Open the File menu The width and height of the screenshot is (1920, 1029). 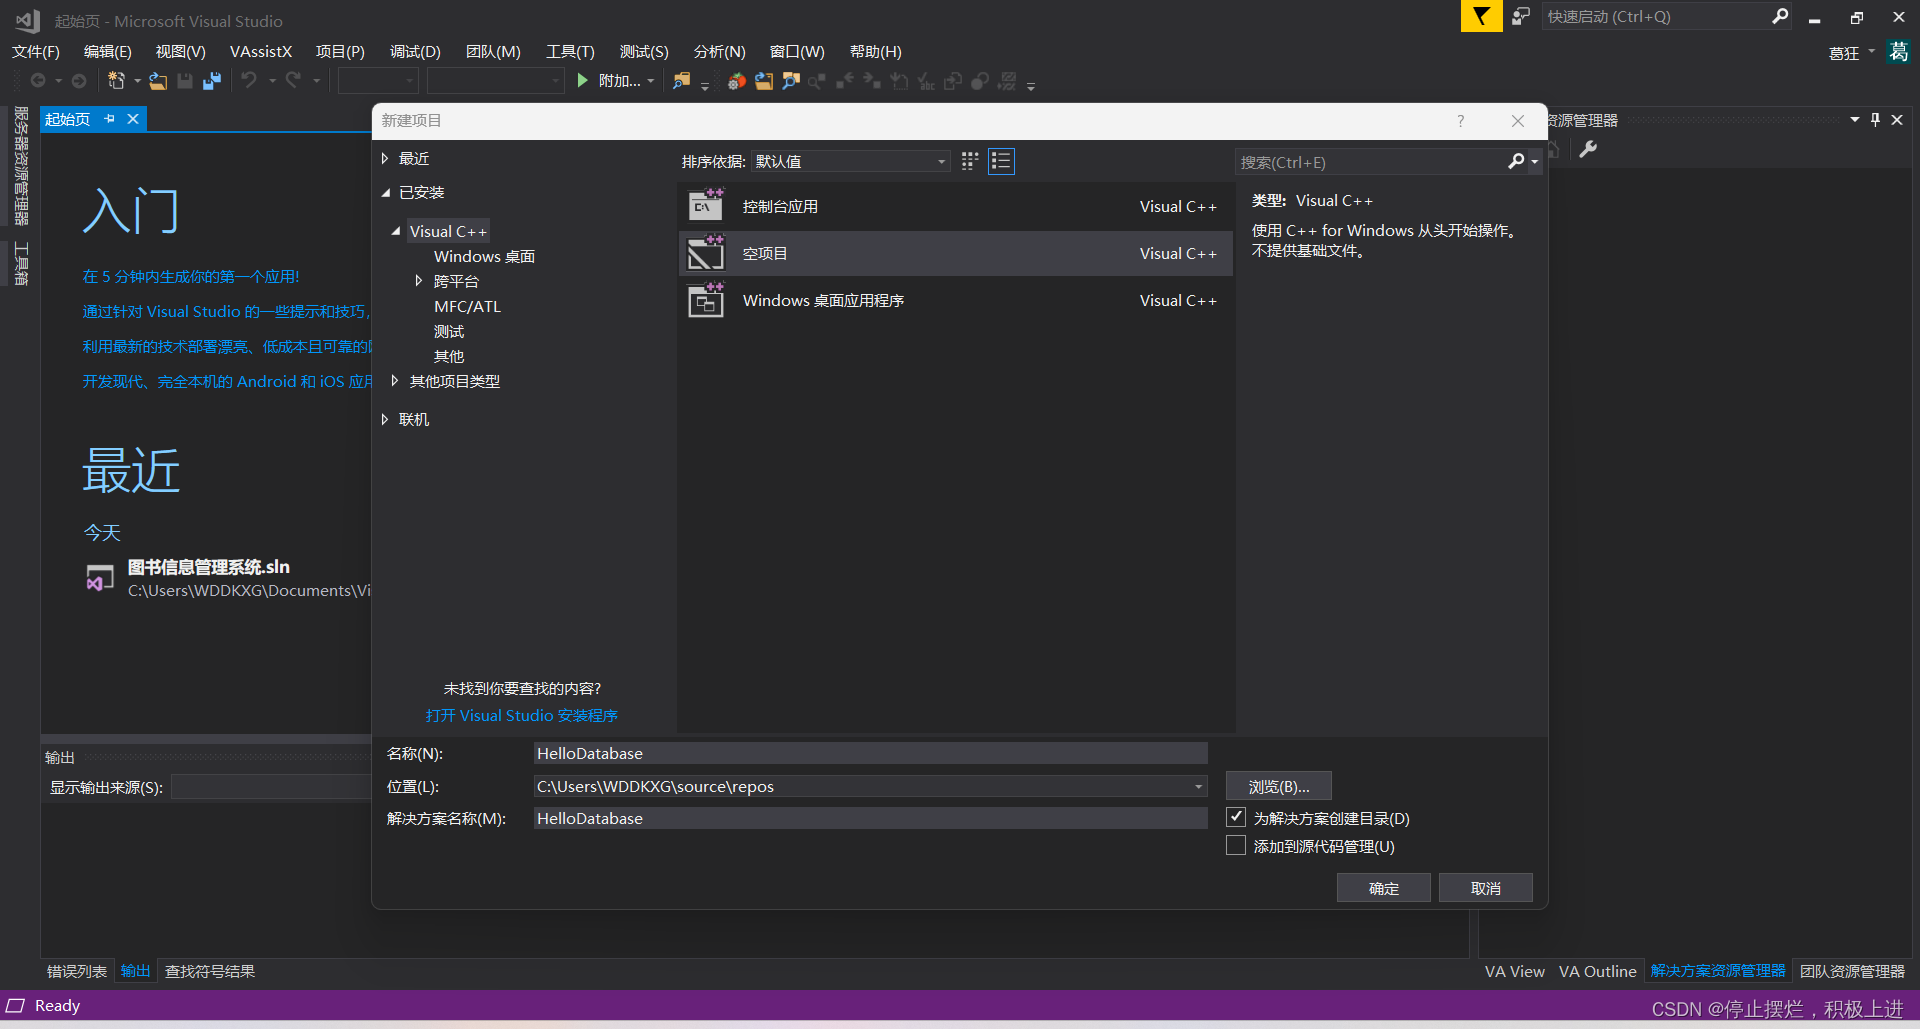point(36,52)
